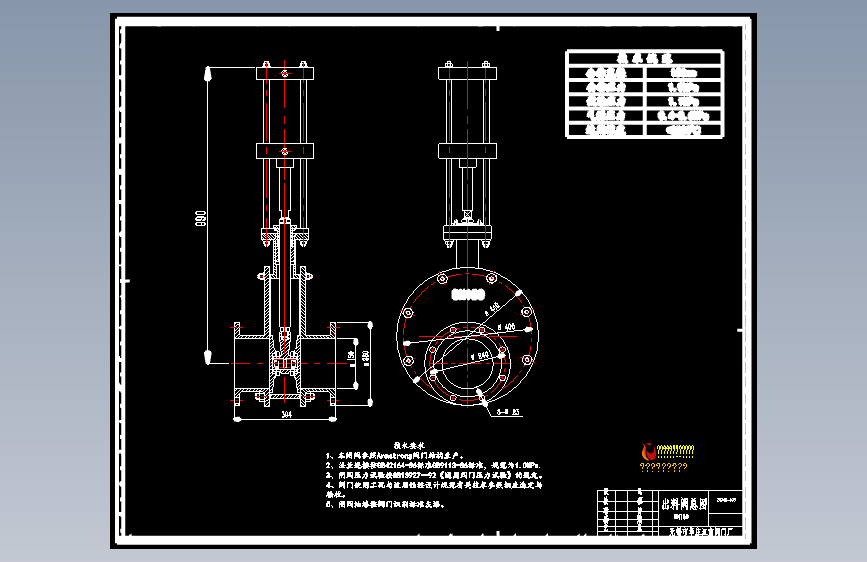Select the 304 width dimension label

pyautogui.click(x=286, y=414)
